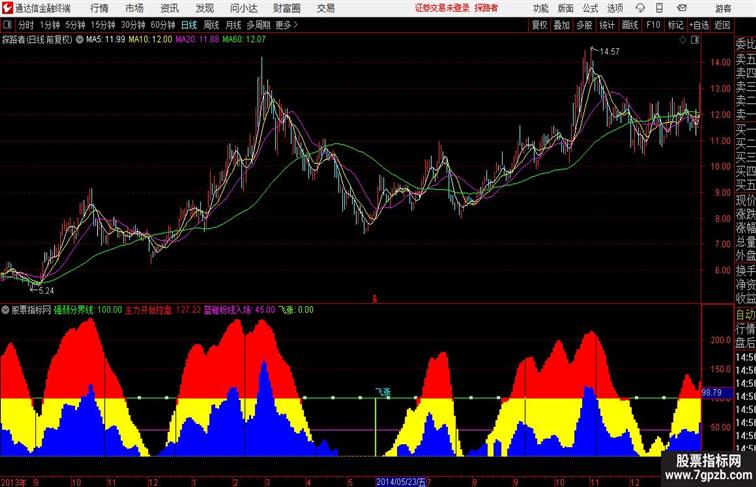
Task: Open the mobile phone icon
Action: click(660, 8)
